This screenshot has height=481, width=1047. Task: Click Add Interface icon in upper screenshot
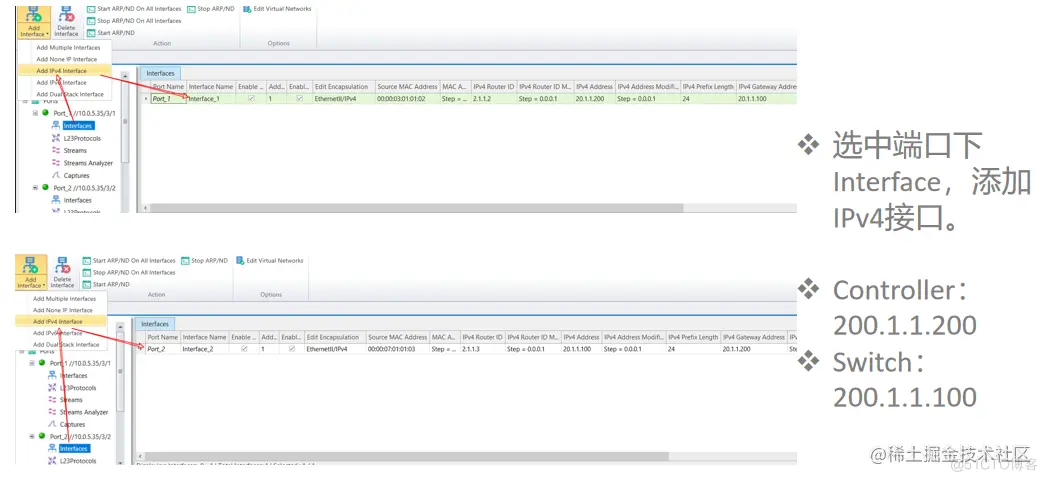(34, 15)
